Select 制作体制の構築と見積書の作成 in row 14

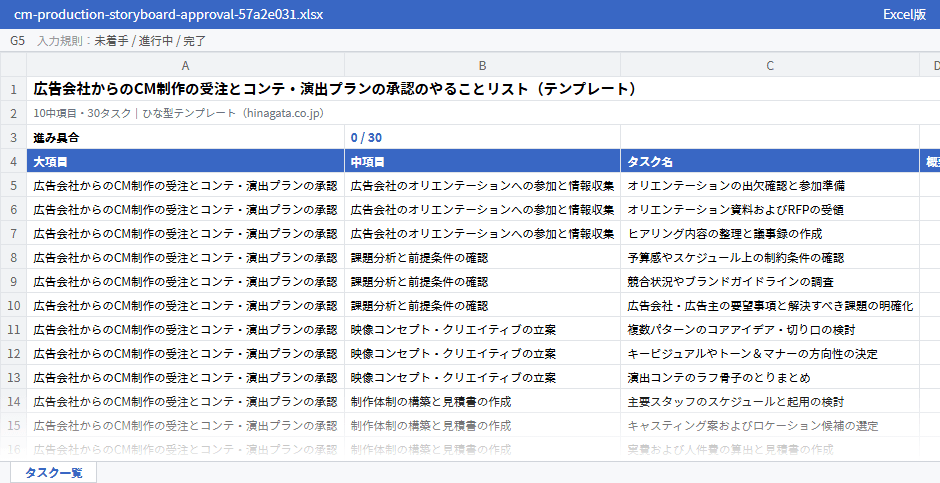point(482,401)
